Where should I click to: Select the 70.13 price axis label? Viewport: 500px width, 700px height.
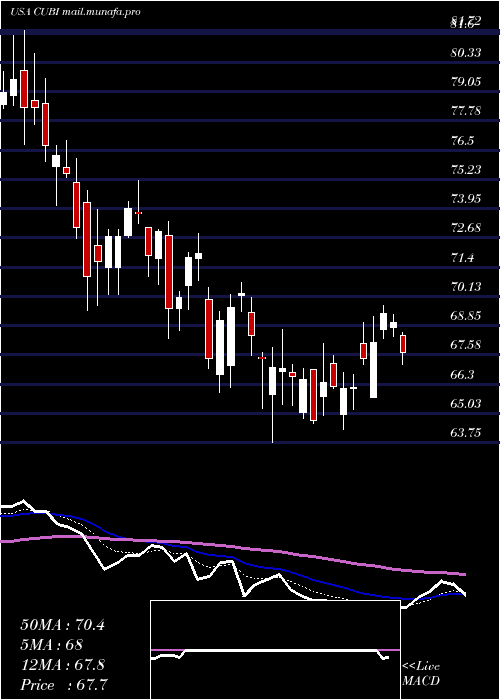click(x=466, y=287)
